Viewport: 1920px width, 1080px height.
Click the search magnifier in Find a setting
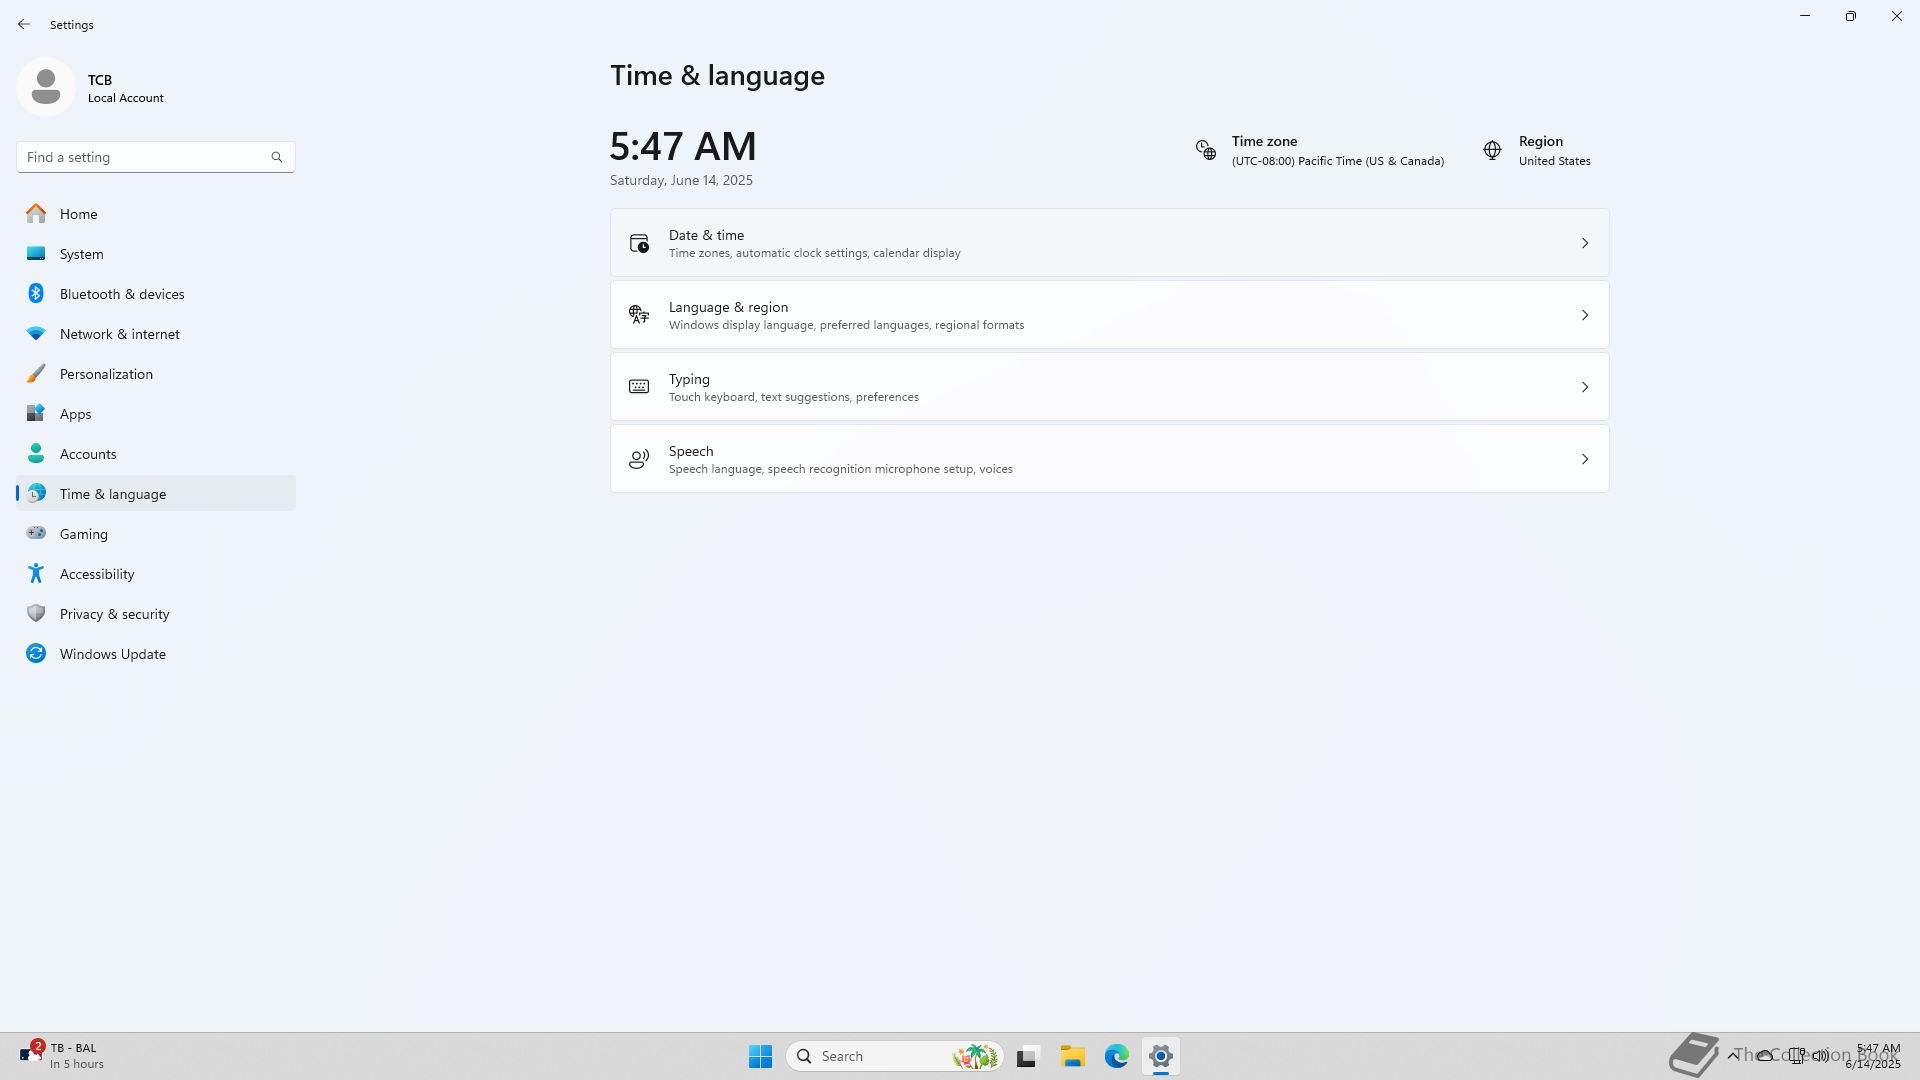pos(277,157)
